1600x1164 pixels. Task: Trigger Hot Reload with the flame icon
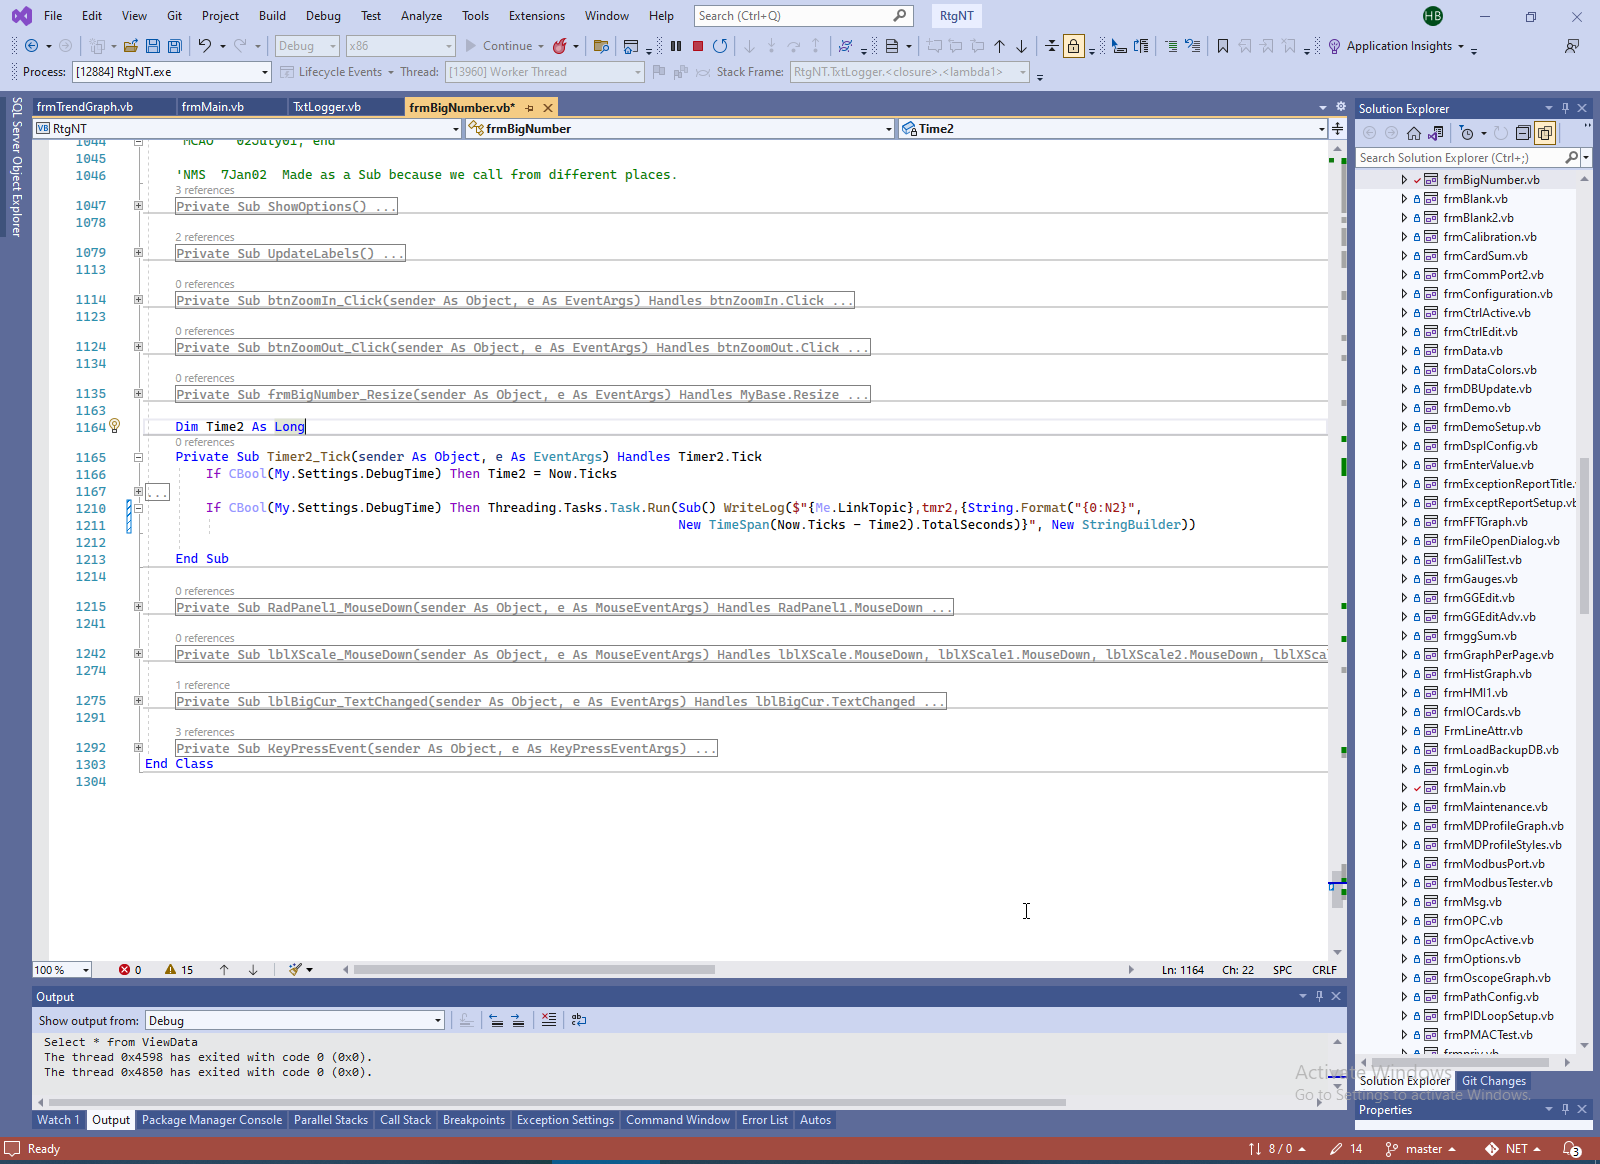pos(560,46)
